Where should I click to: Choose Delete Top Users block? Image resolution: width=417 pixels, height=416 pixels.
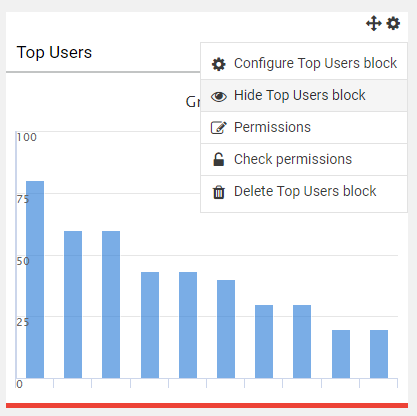(x=304, y=191)
